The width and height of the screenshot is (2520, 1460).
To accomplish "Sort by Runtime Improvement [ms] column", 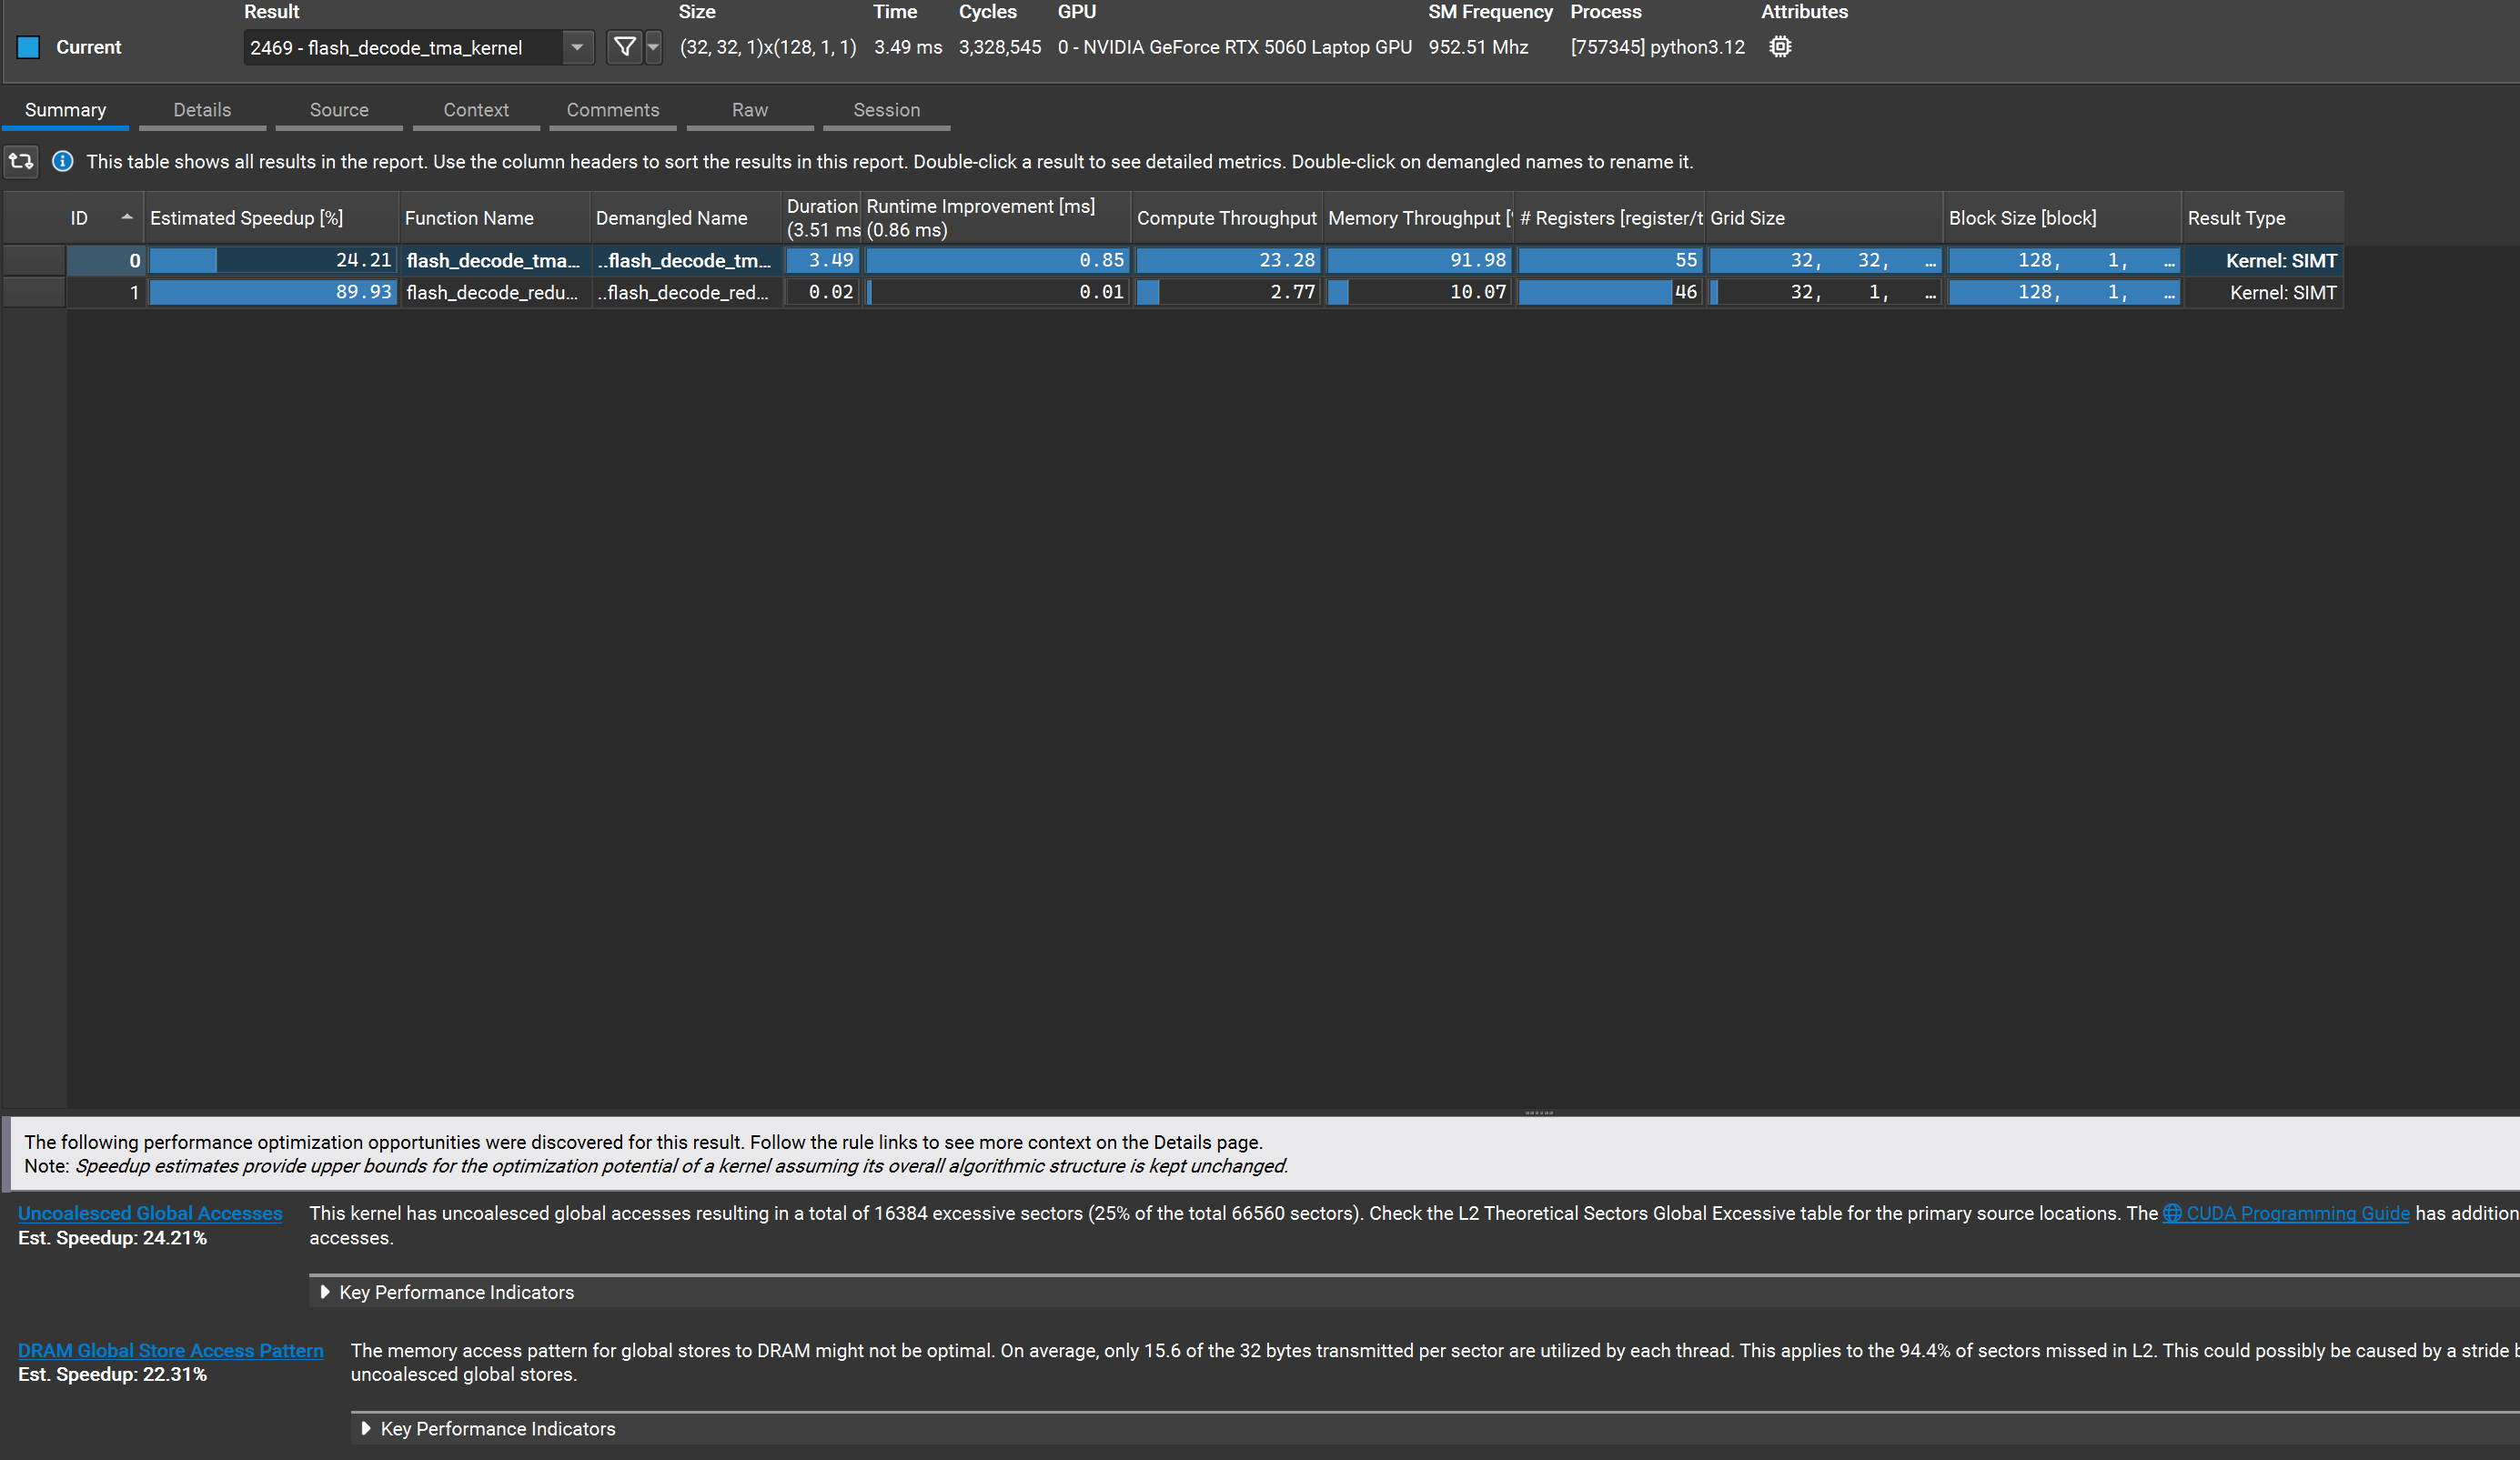I will 996,218.
